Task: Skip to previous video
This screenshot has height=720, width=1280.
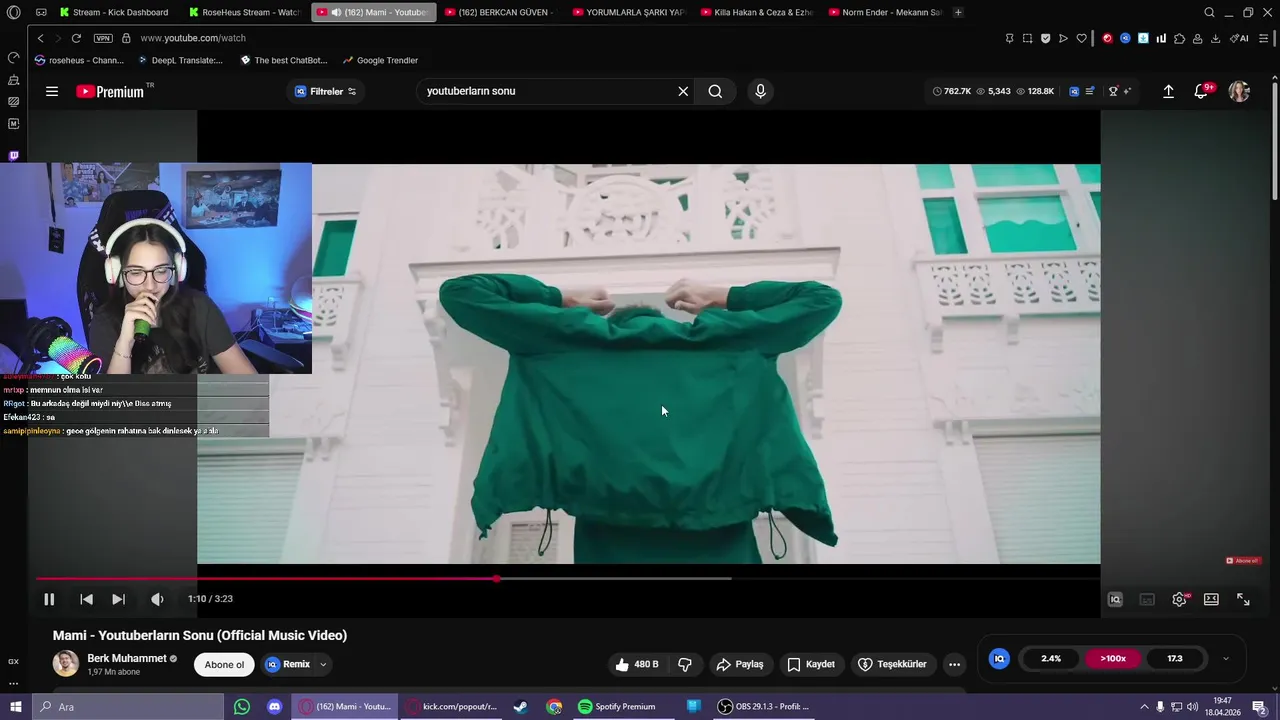Action: [x=86, y=599]
